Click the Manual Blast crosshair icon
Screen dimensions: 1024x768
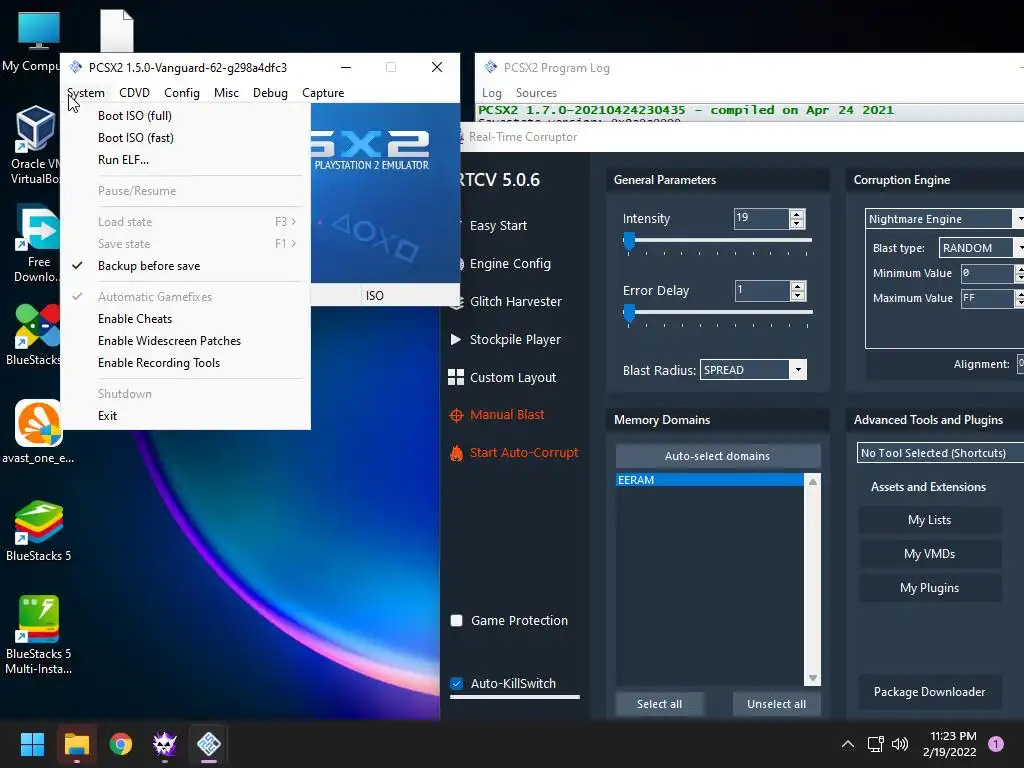456,415
